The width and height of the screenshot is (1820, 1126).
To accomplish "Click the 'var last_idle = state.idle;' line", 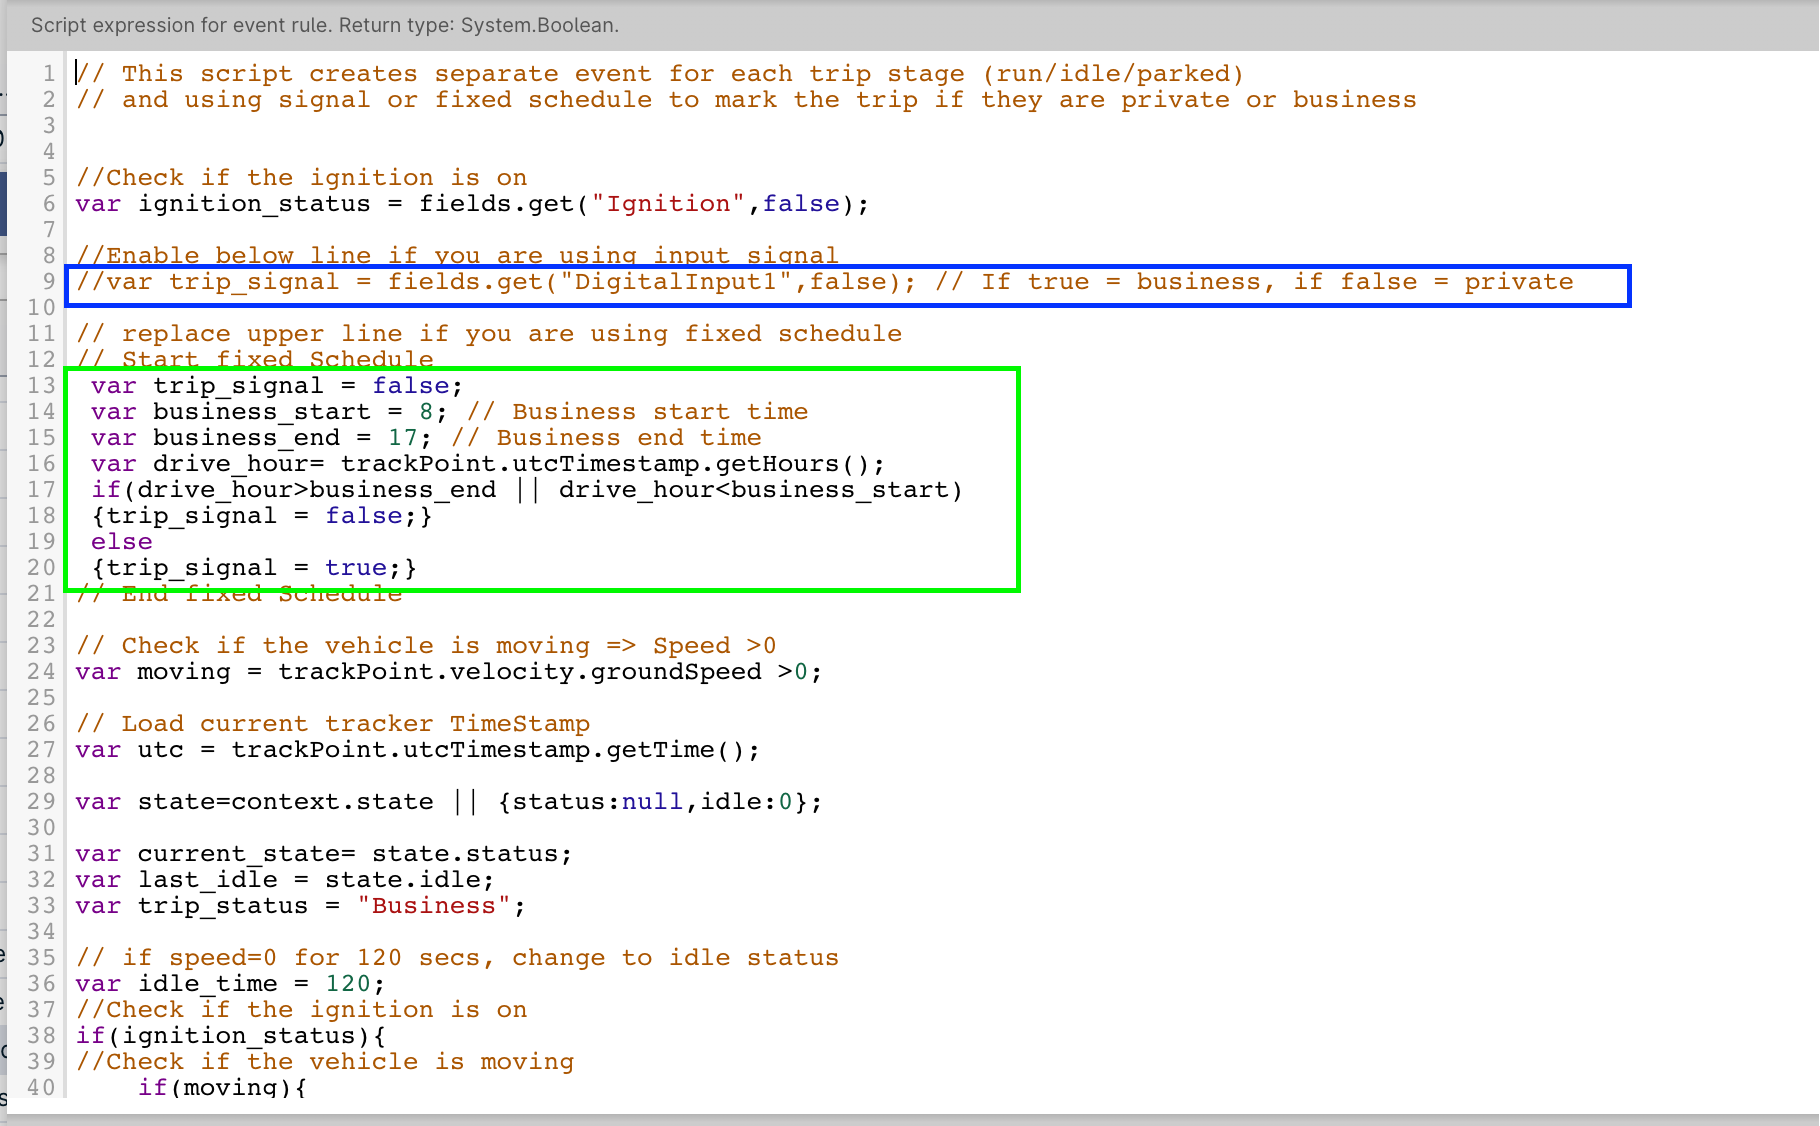I will coord(285,880).
